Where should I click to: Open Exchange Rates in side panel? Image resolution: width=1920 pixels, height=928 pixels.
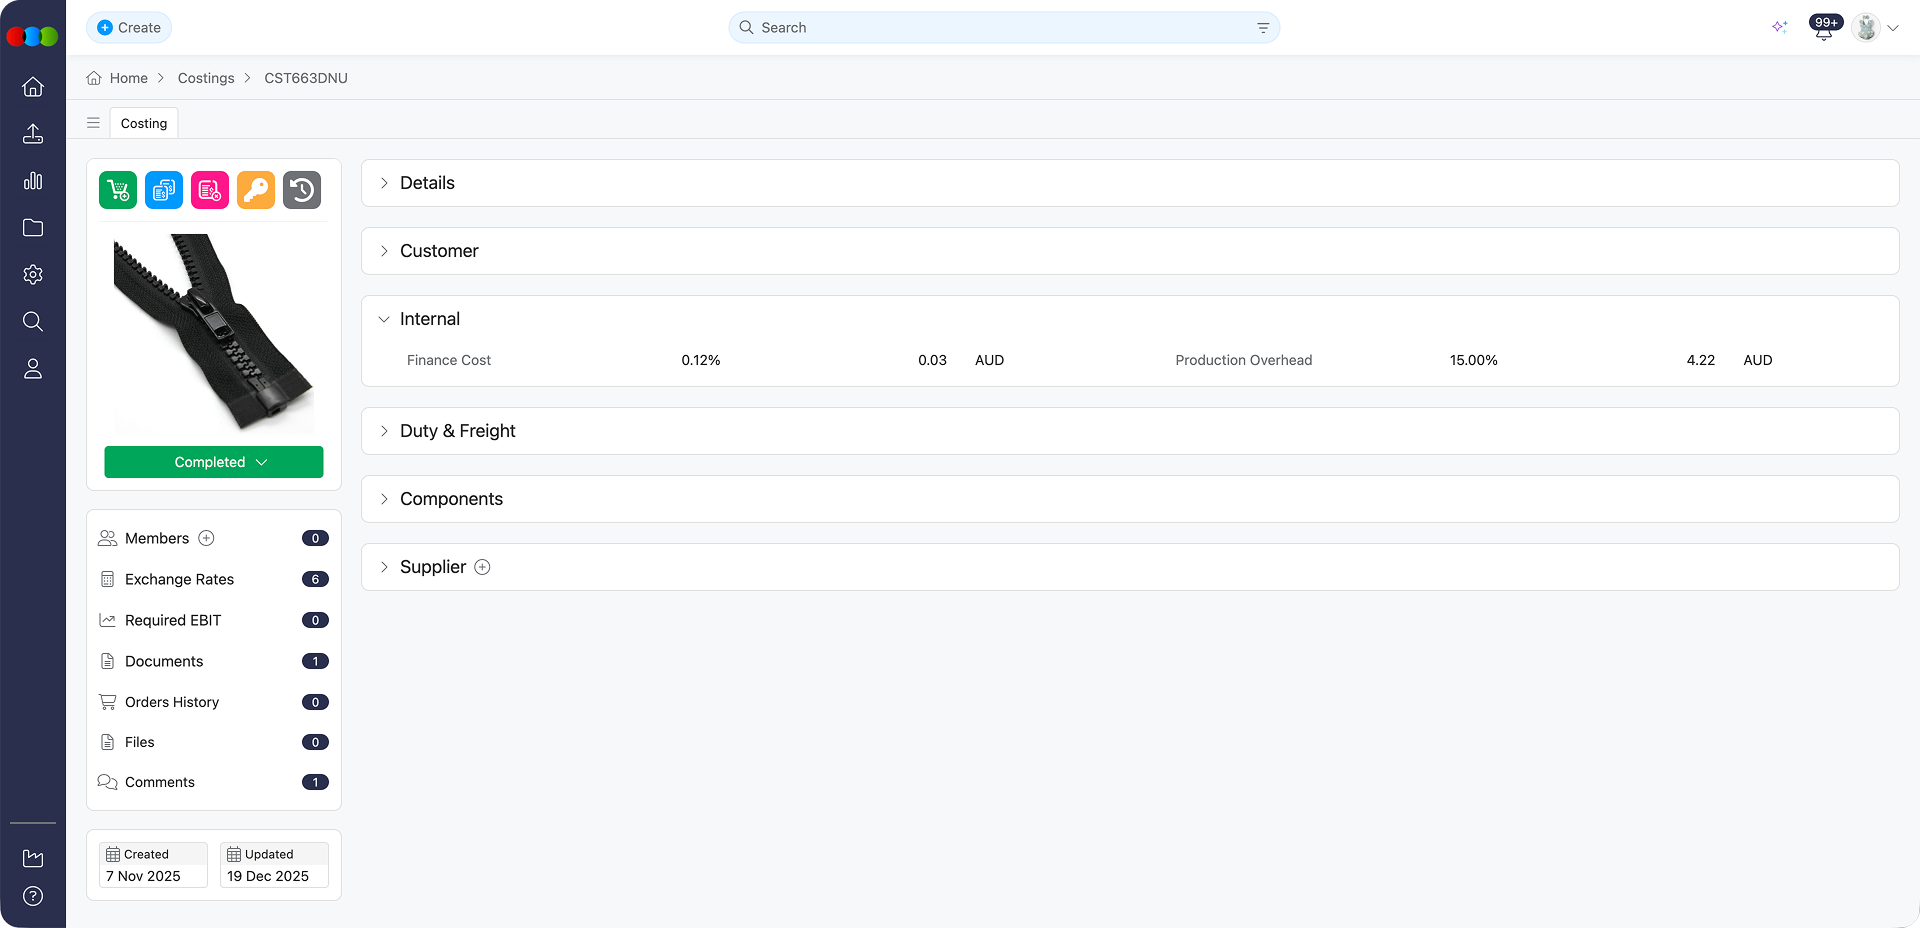[x=179, y=579]
